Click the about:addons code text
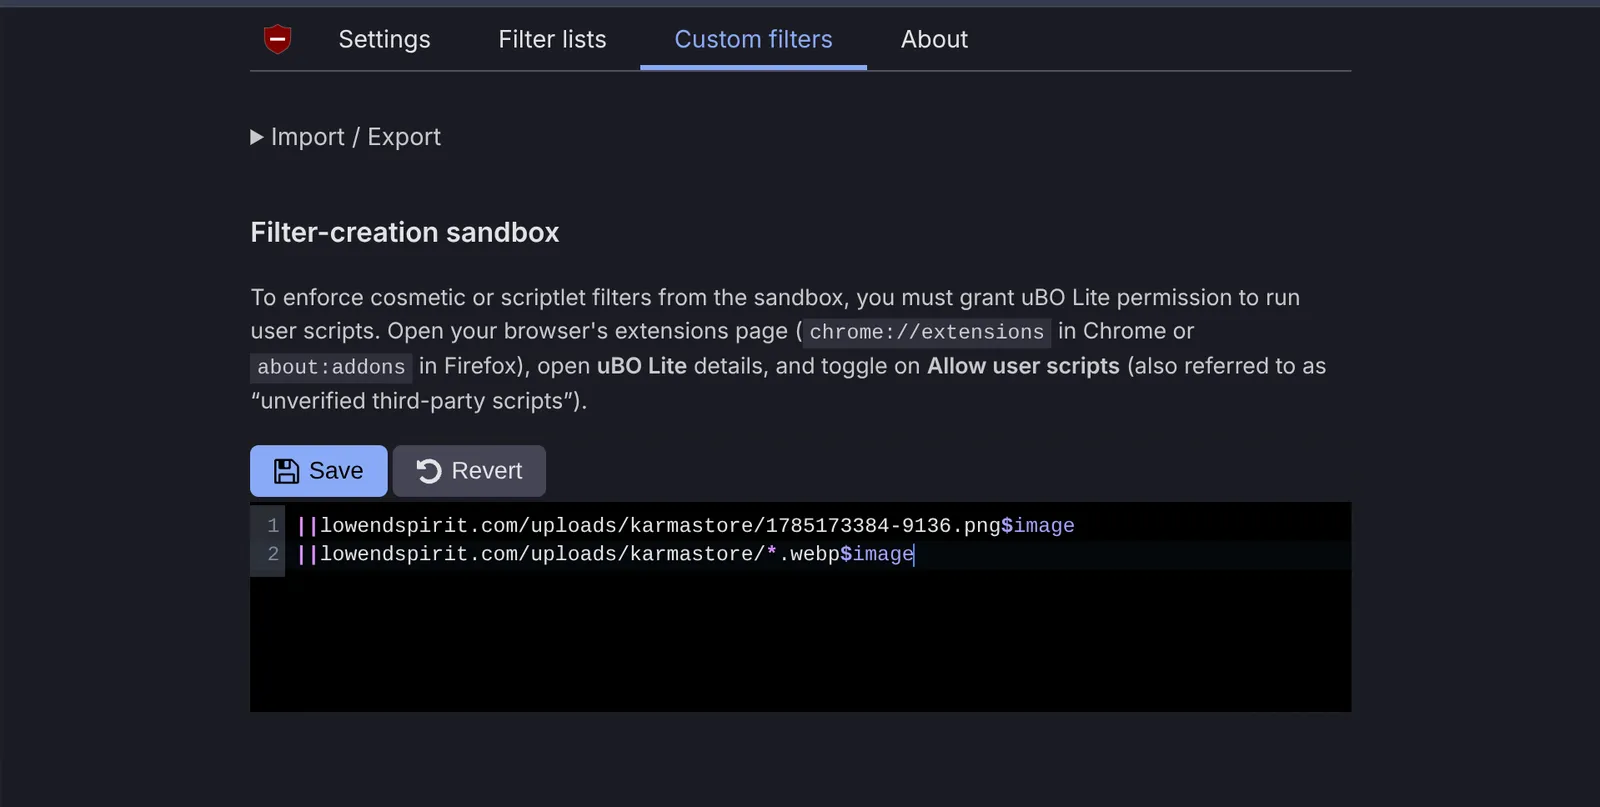 pyautogui.click(x=331, y=367)
